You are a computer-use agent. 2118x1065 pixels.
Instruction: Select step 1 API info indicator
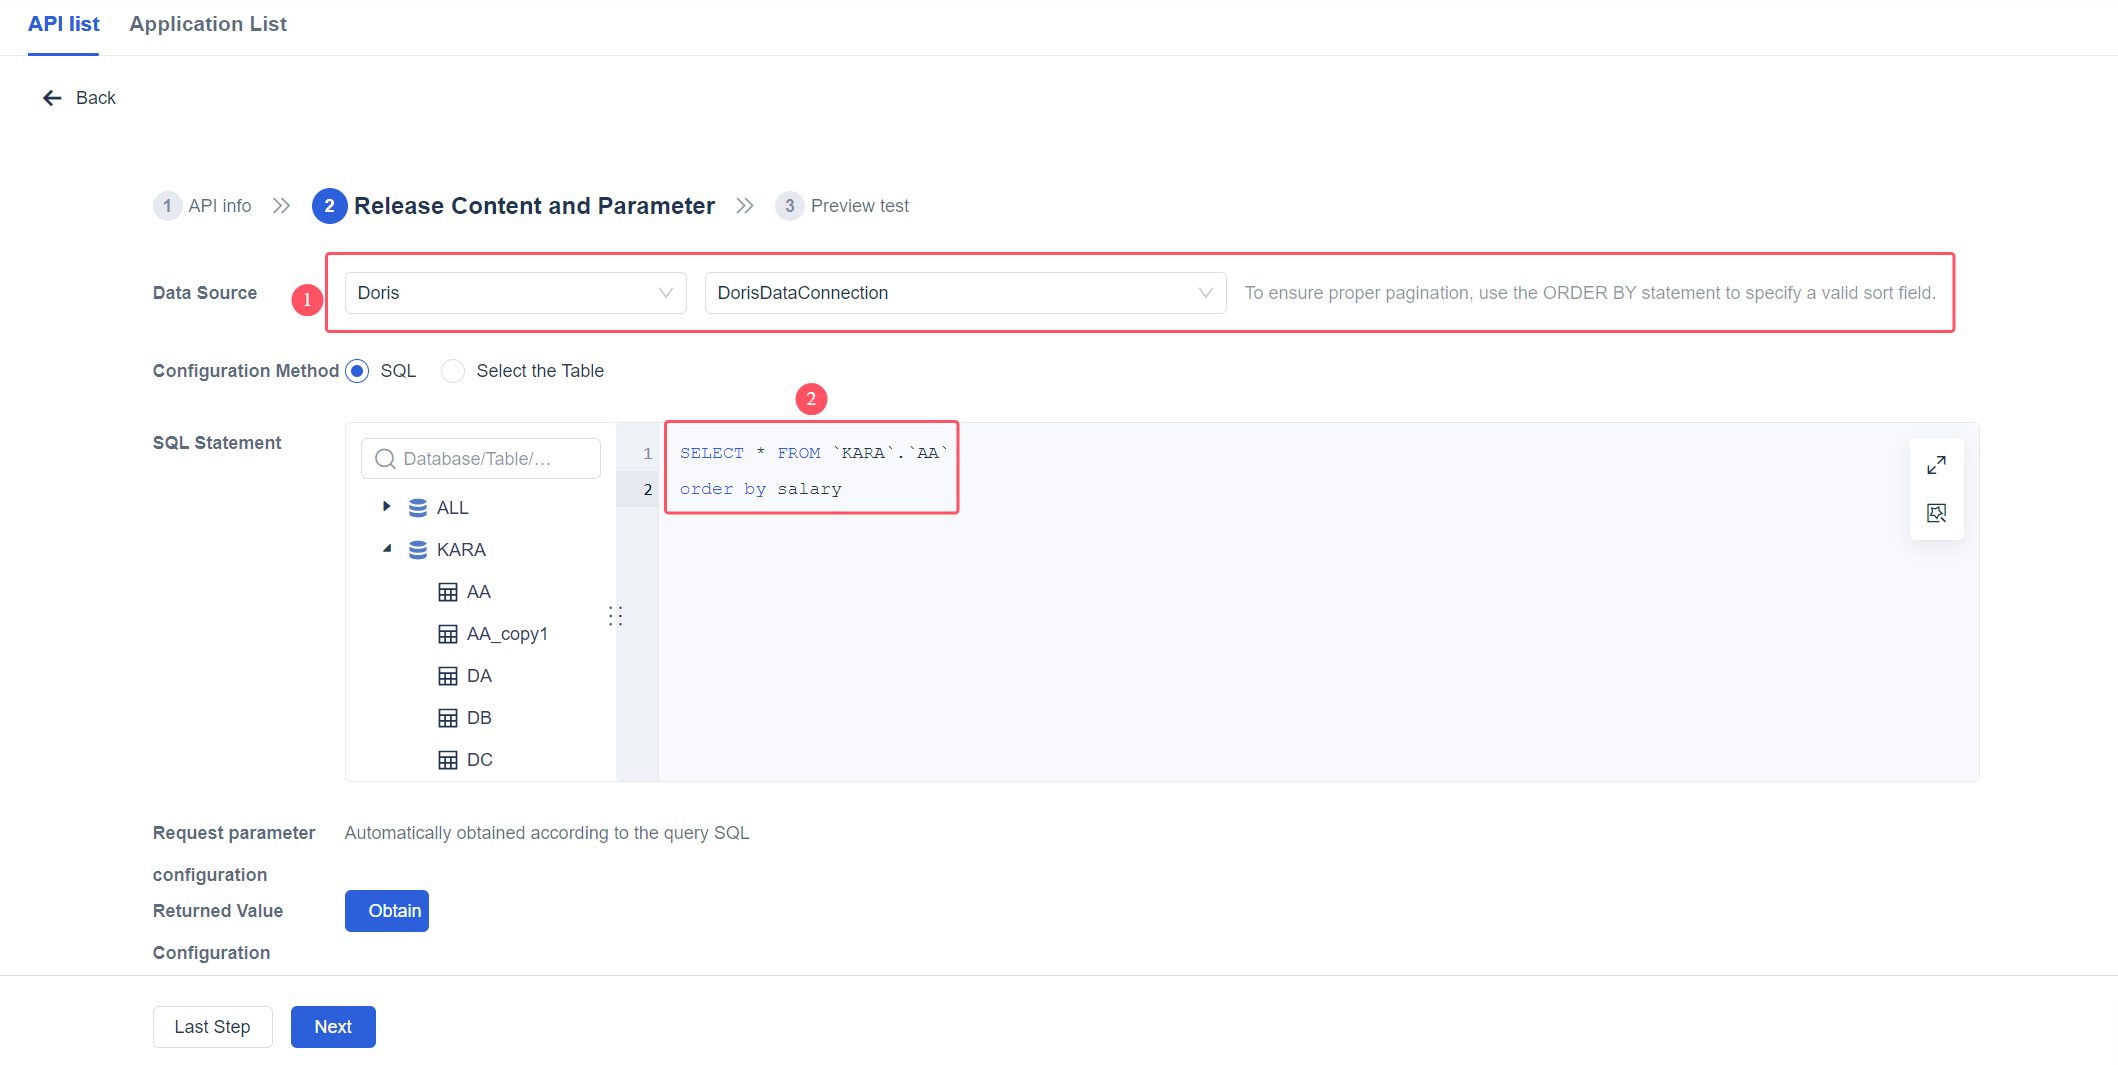pyautogui.click(x=167, y=205)
